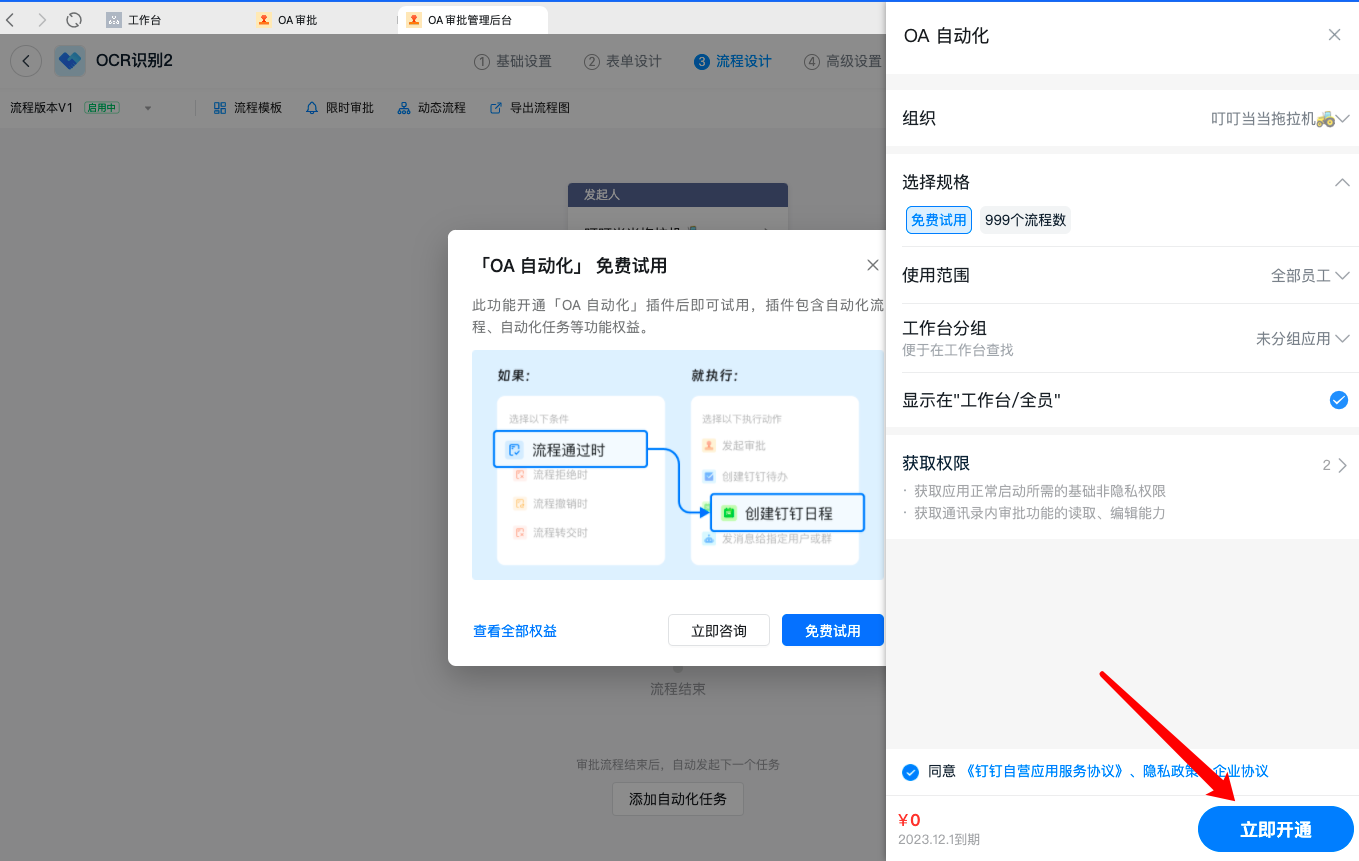Open the 查看全部权益 link
The height and width of the screenshot is (861, 1359).
(515, 631)
